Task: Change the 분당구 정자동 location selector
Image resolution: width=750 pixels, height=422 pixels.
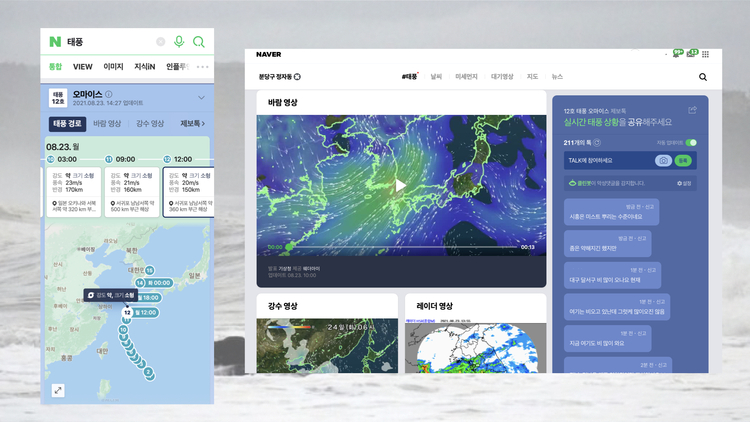Action: click(x=279, y=76)
